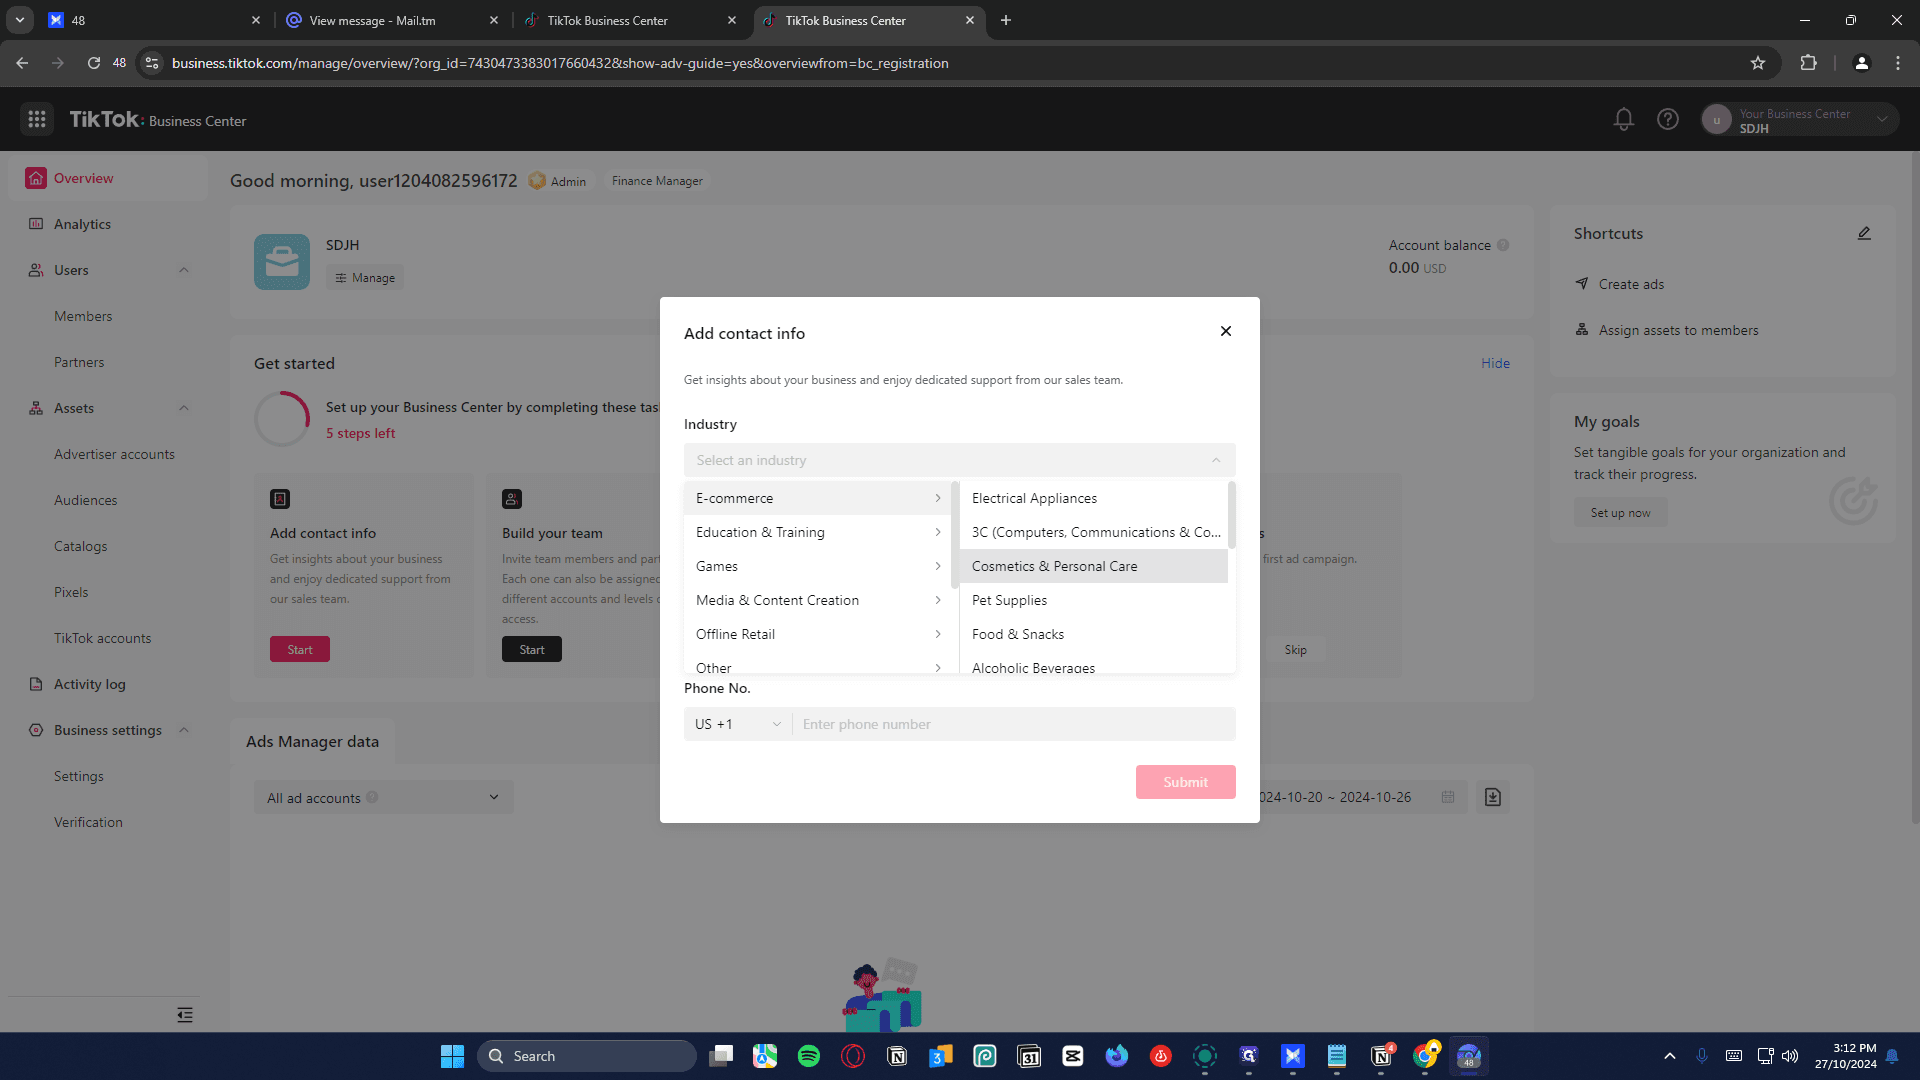
Task: Click Hide link in Get started
Action: click(1496, 363)
